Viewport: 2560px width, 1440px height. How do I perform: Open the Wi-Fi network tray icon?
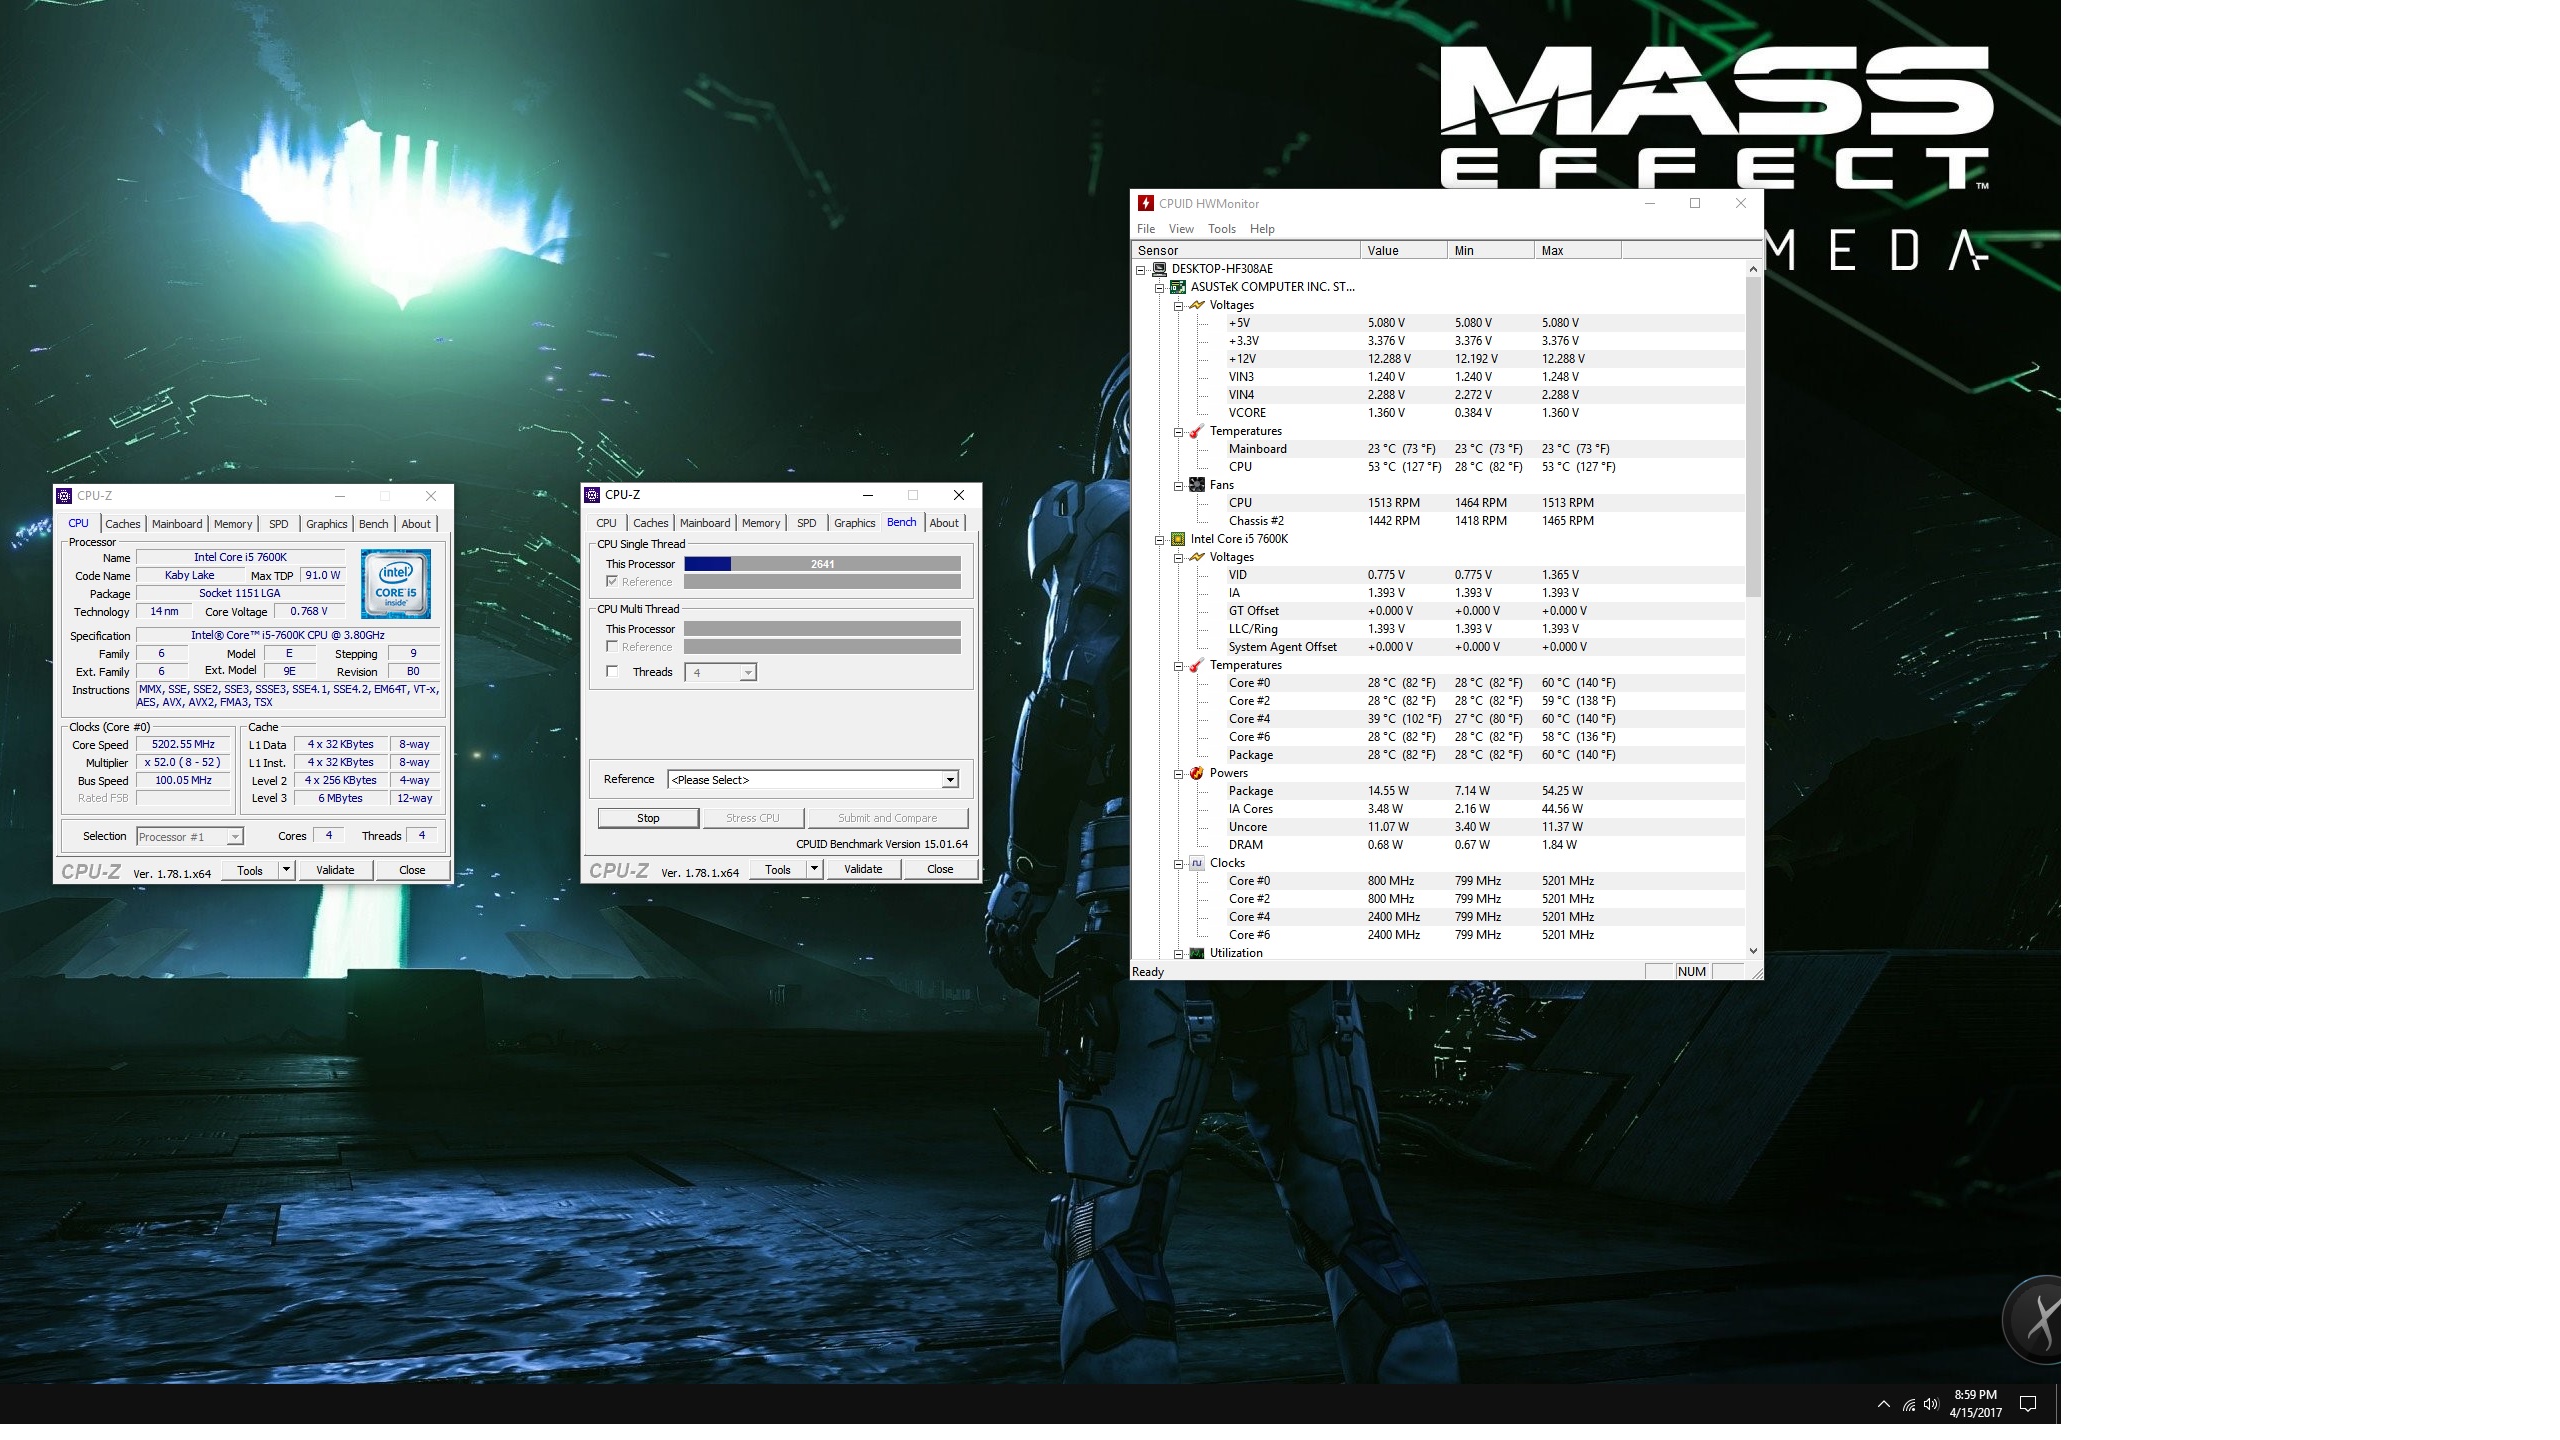[x=1909, y=1404]
